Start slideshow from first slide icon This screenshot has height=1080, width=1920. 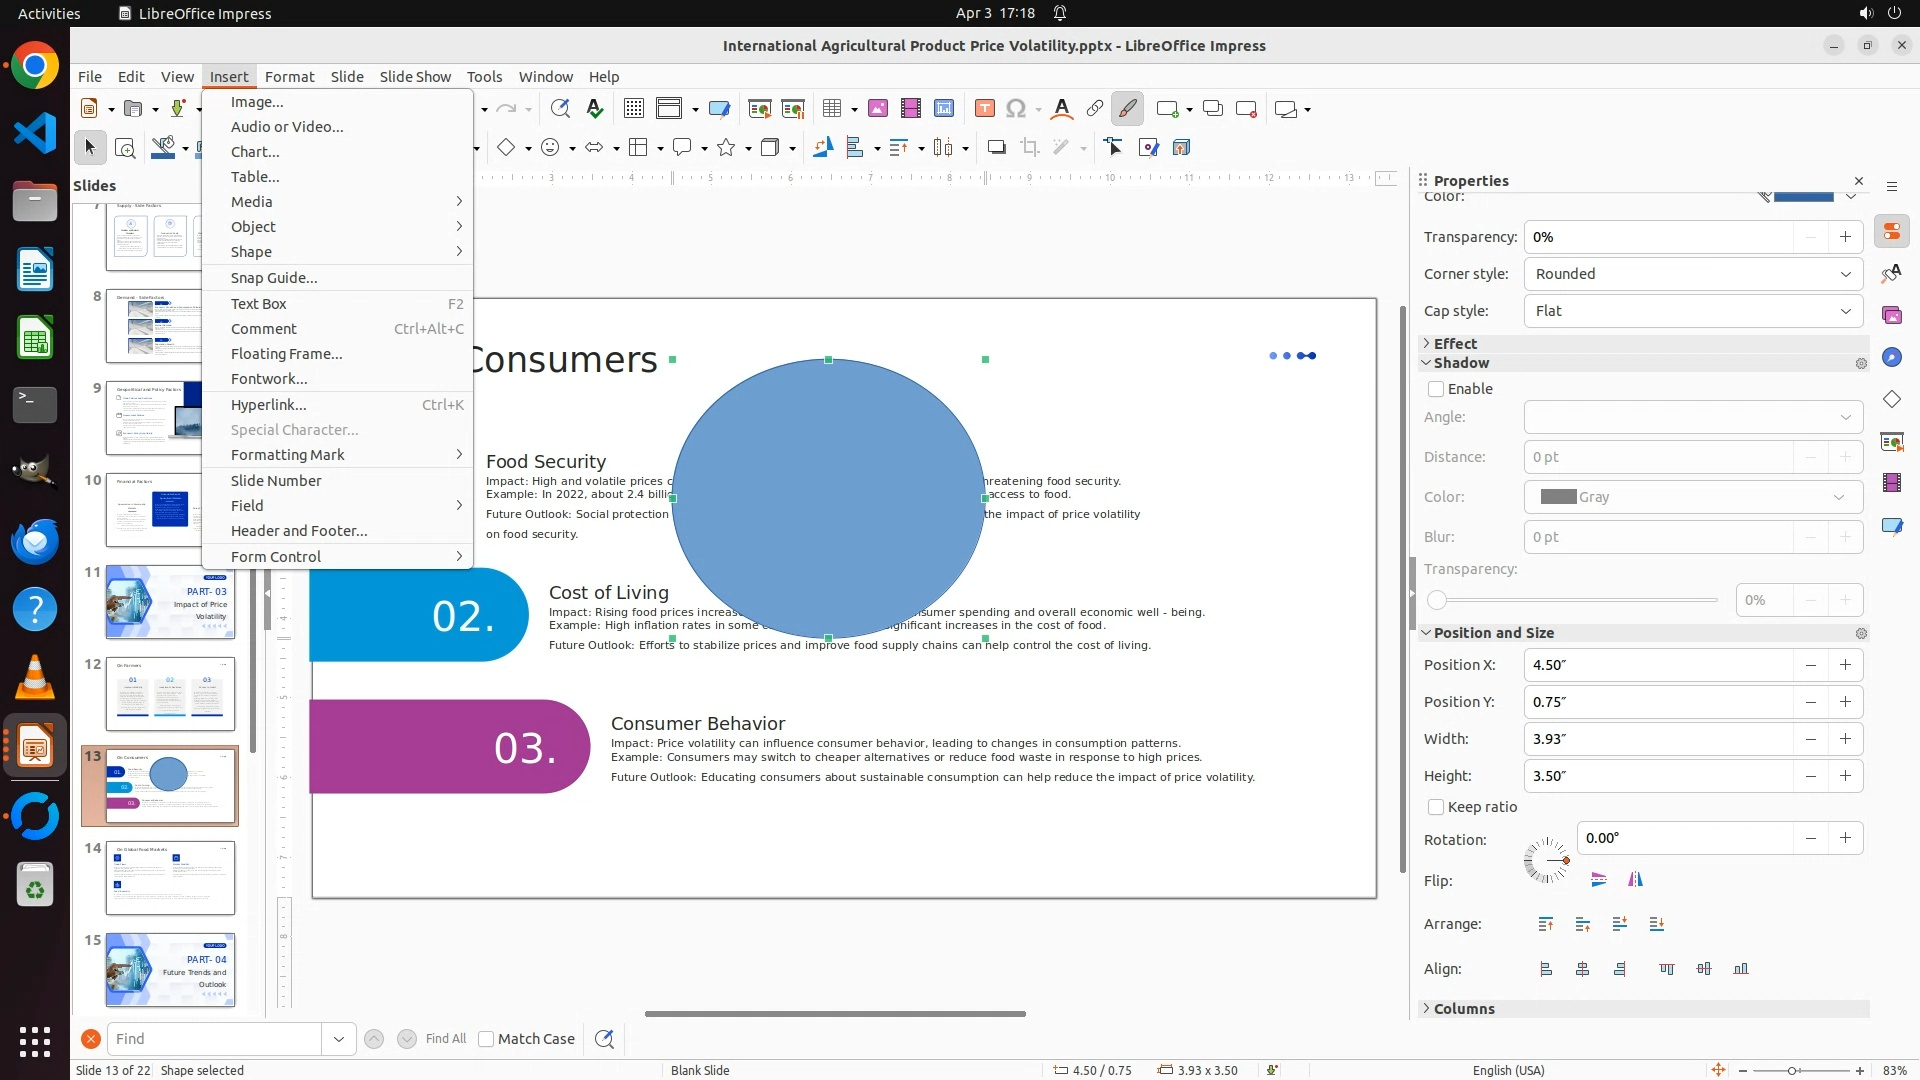tap(759, 109)
